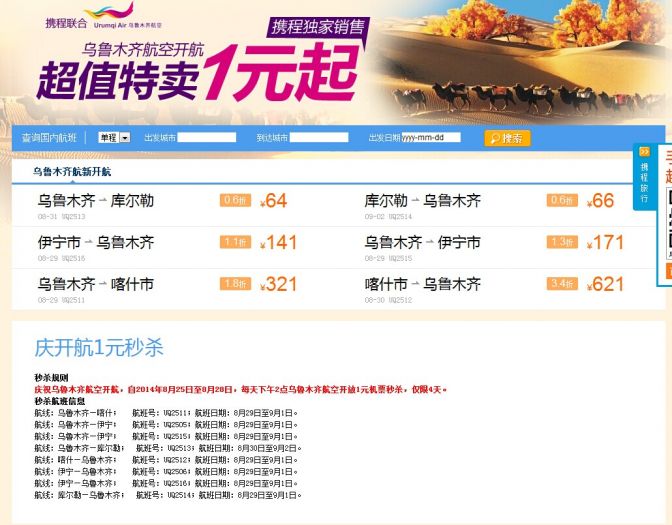
Task: Click the ¥621 price
Action: point(605,284)
